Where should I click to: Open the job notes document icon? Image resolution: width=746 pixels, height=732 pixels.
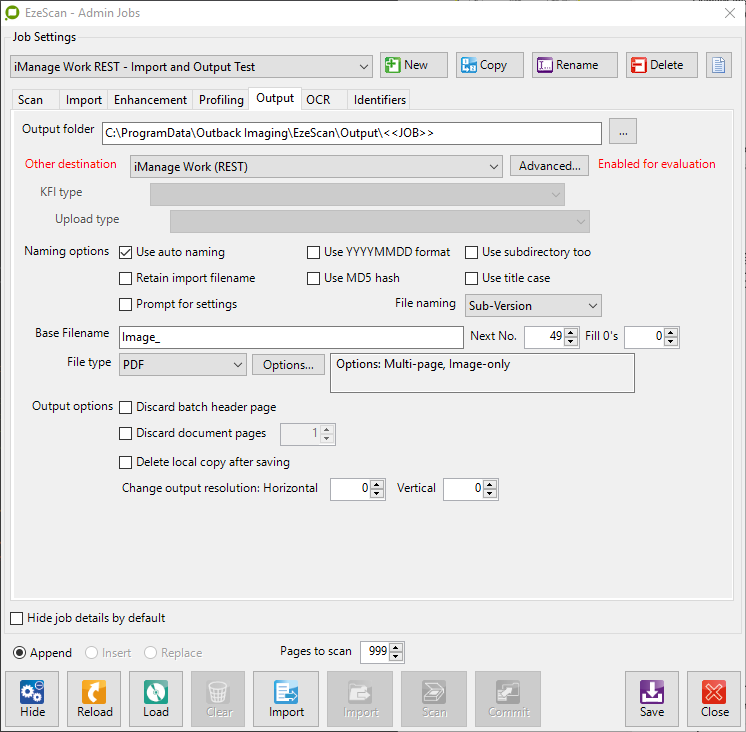718,66
